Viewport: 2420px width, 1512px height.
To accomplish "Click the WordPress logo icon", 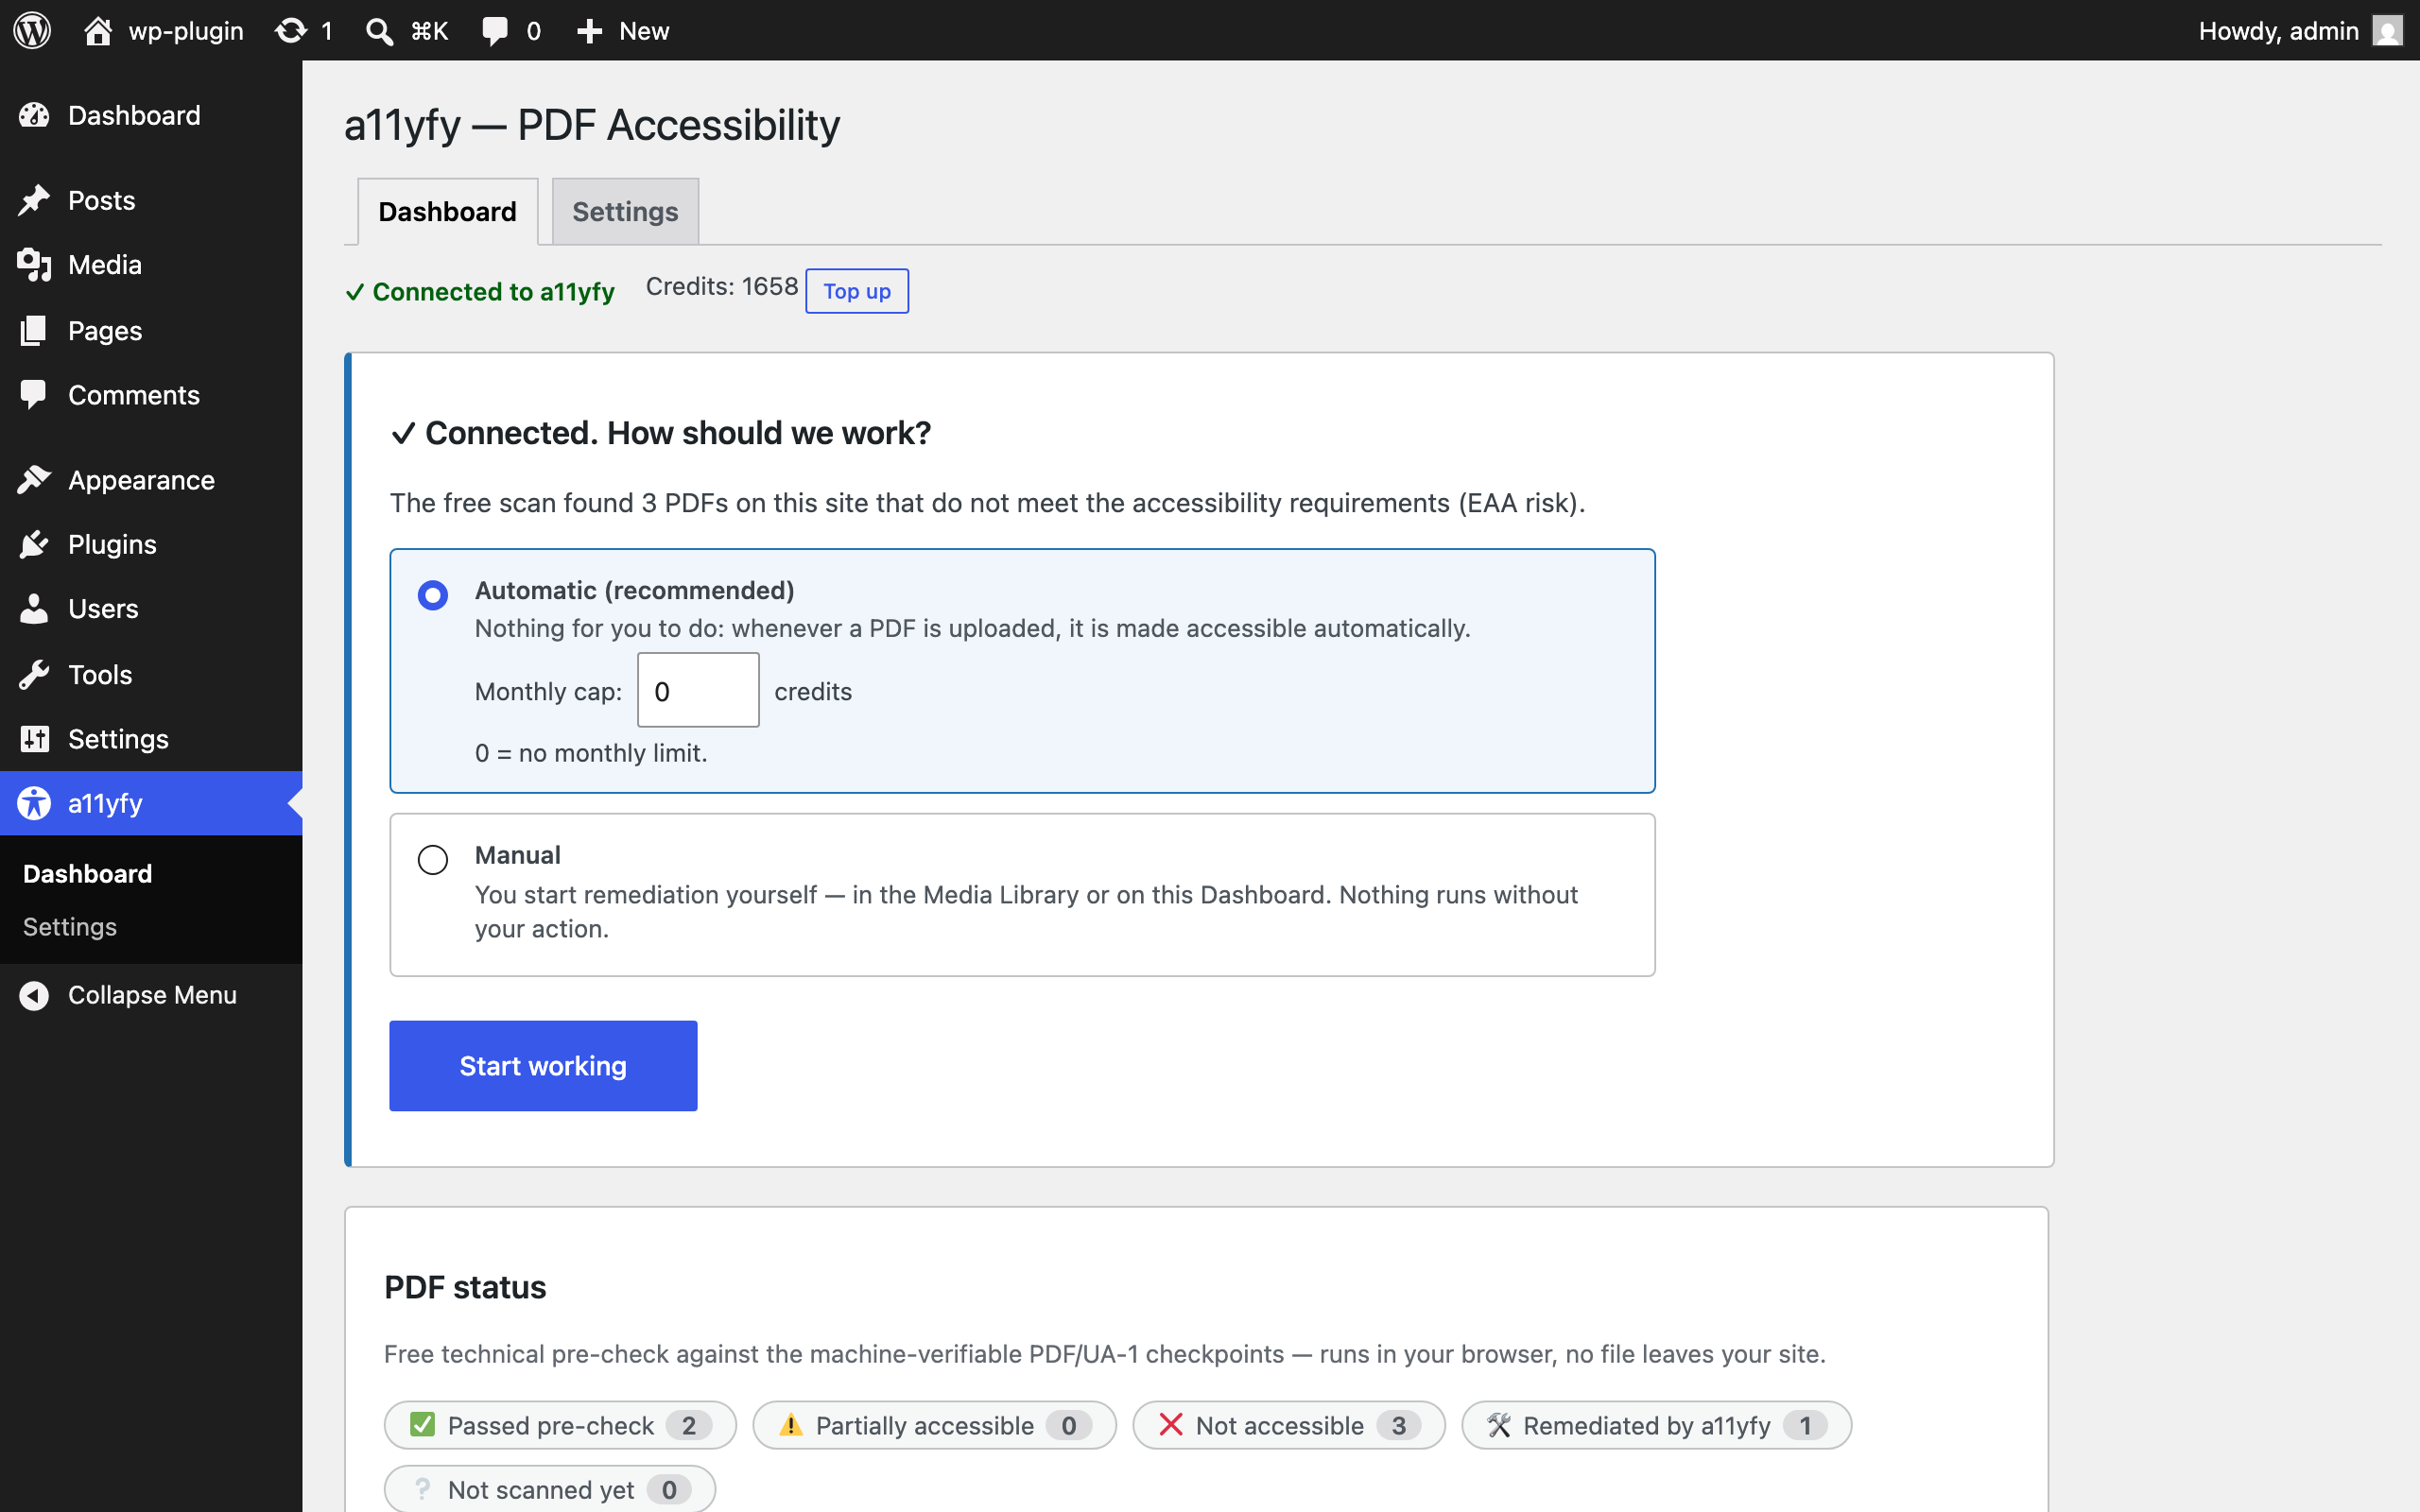I will pyautogui.click(x=32, y=30).
